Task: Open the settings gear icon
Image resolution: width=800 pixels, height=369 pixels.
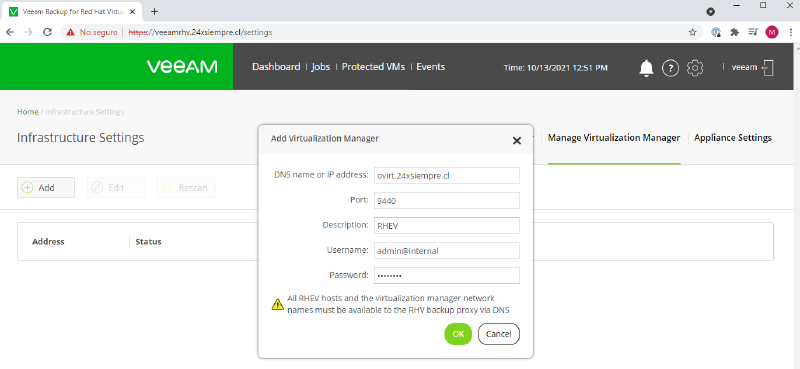Action: [695, 67]
